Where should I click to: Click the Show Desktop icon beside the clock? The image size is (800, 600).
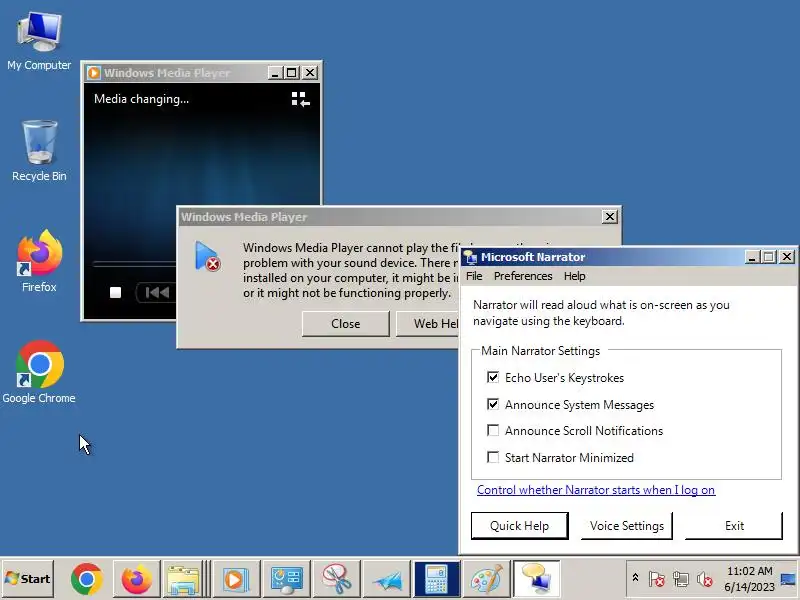[x=788, y=579]
